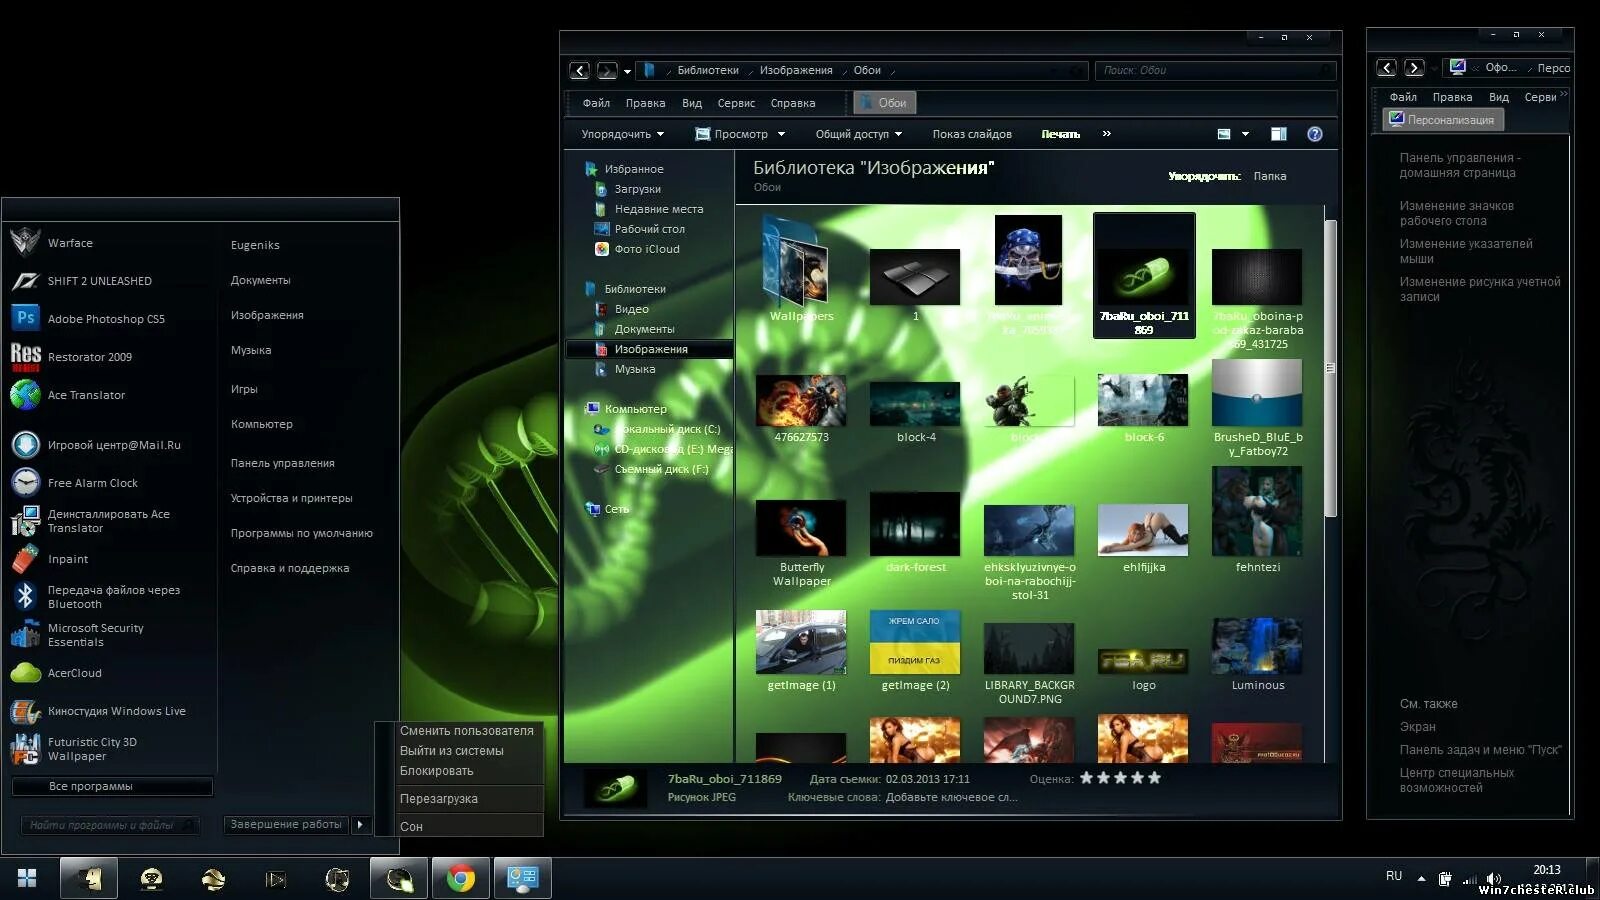
Task: Open Панель управления from the Start menu
Action: coord(283,463)
